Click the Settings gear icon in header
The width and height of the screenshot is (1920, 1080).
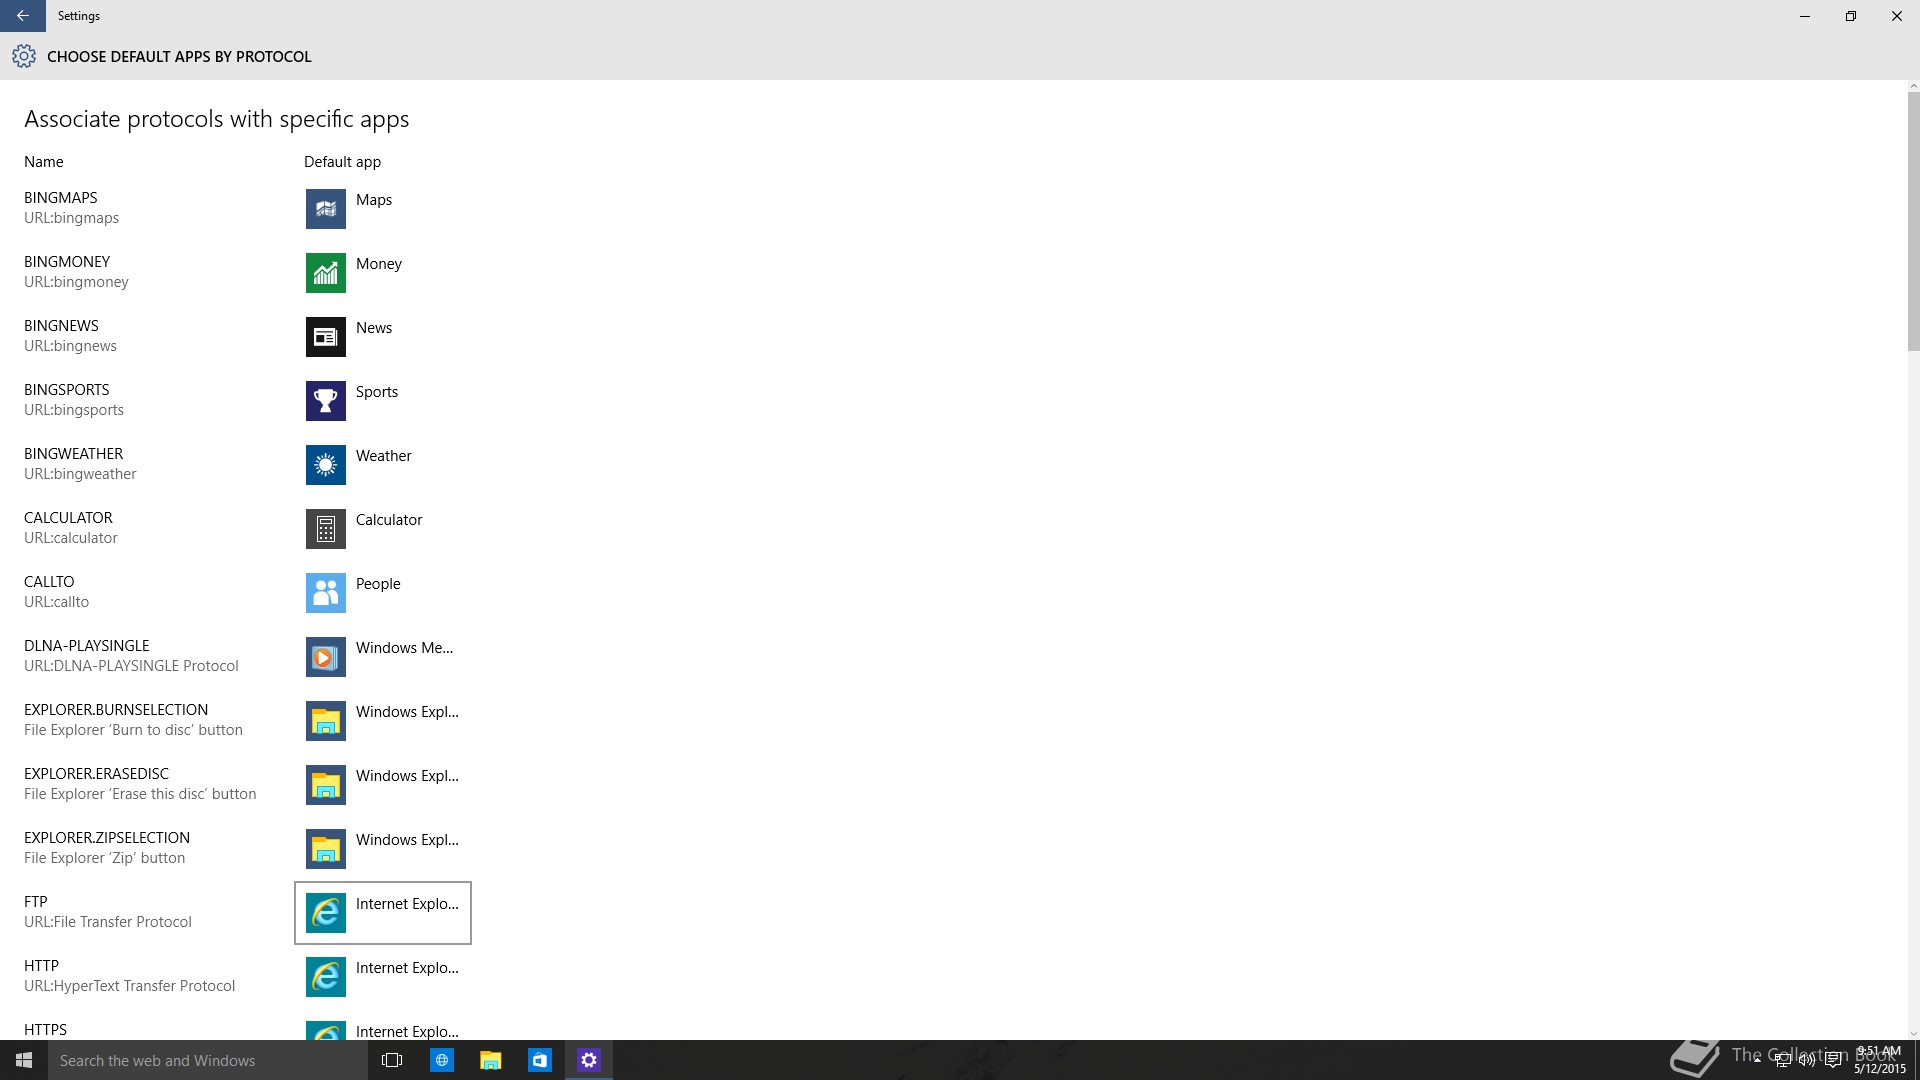pyautogui.click(x=24, y=57)
